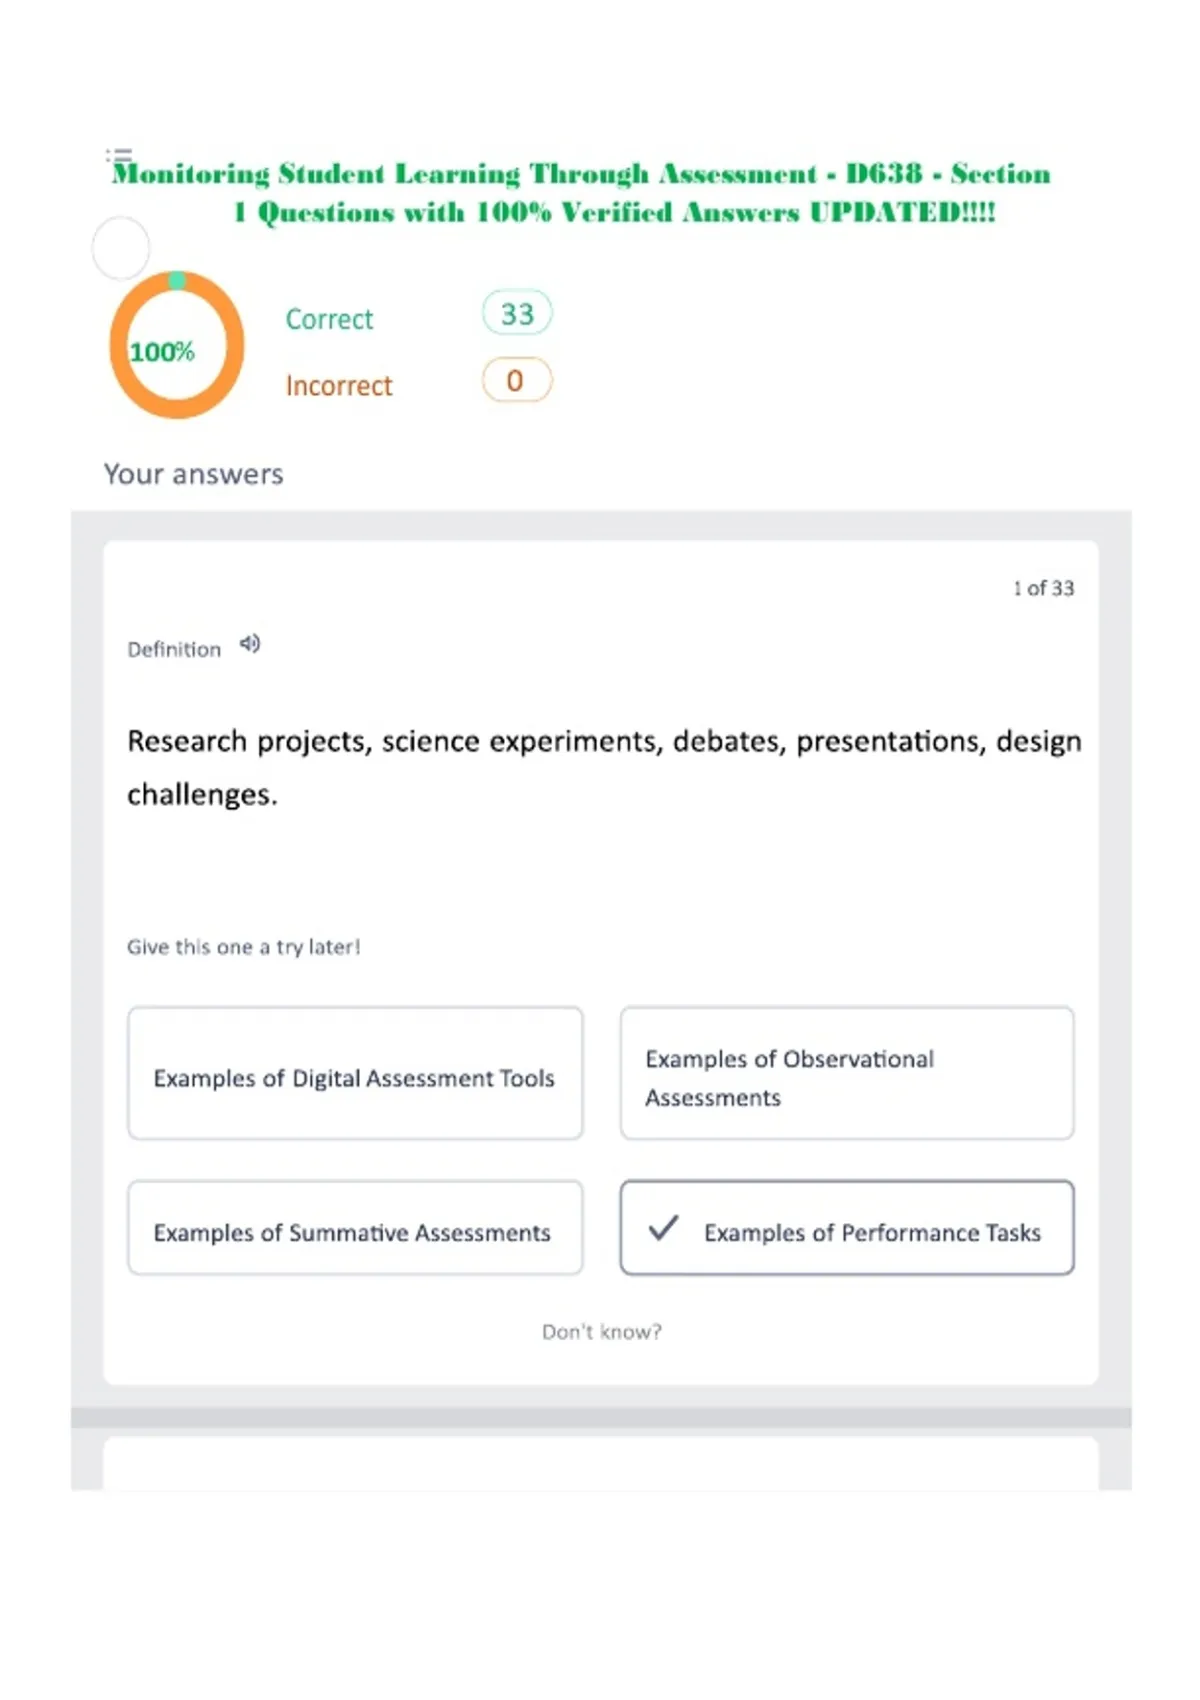Click the 1 of 33 counter
Screen dimensions: 1200x1700
click(1043, 588)
